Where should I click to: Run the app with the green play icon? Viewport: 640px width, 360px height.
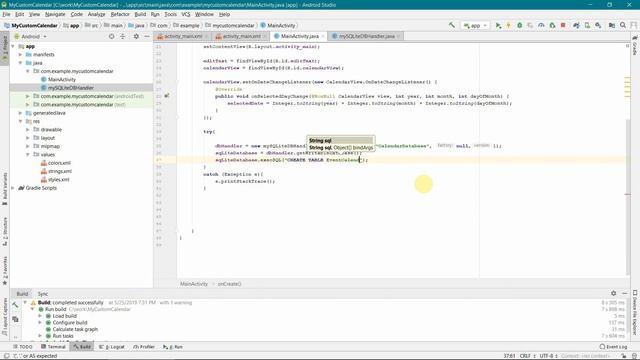(x=498, y=25)
